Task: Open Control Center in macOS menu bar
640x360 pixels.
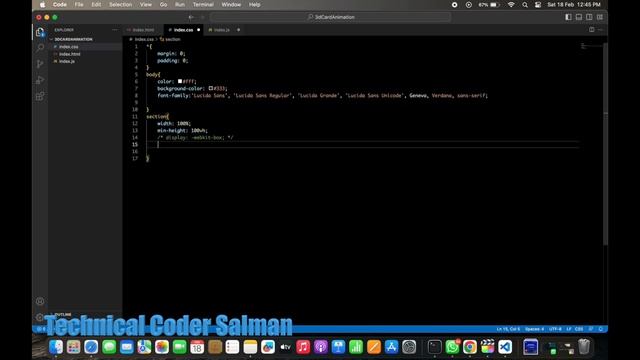Action: click(x=538, y=4)
